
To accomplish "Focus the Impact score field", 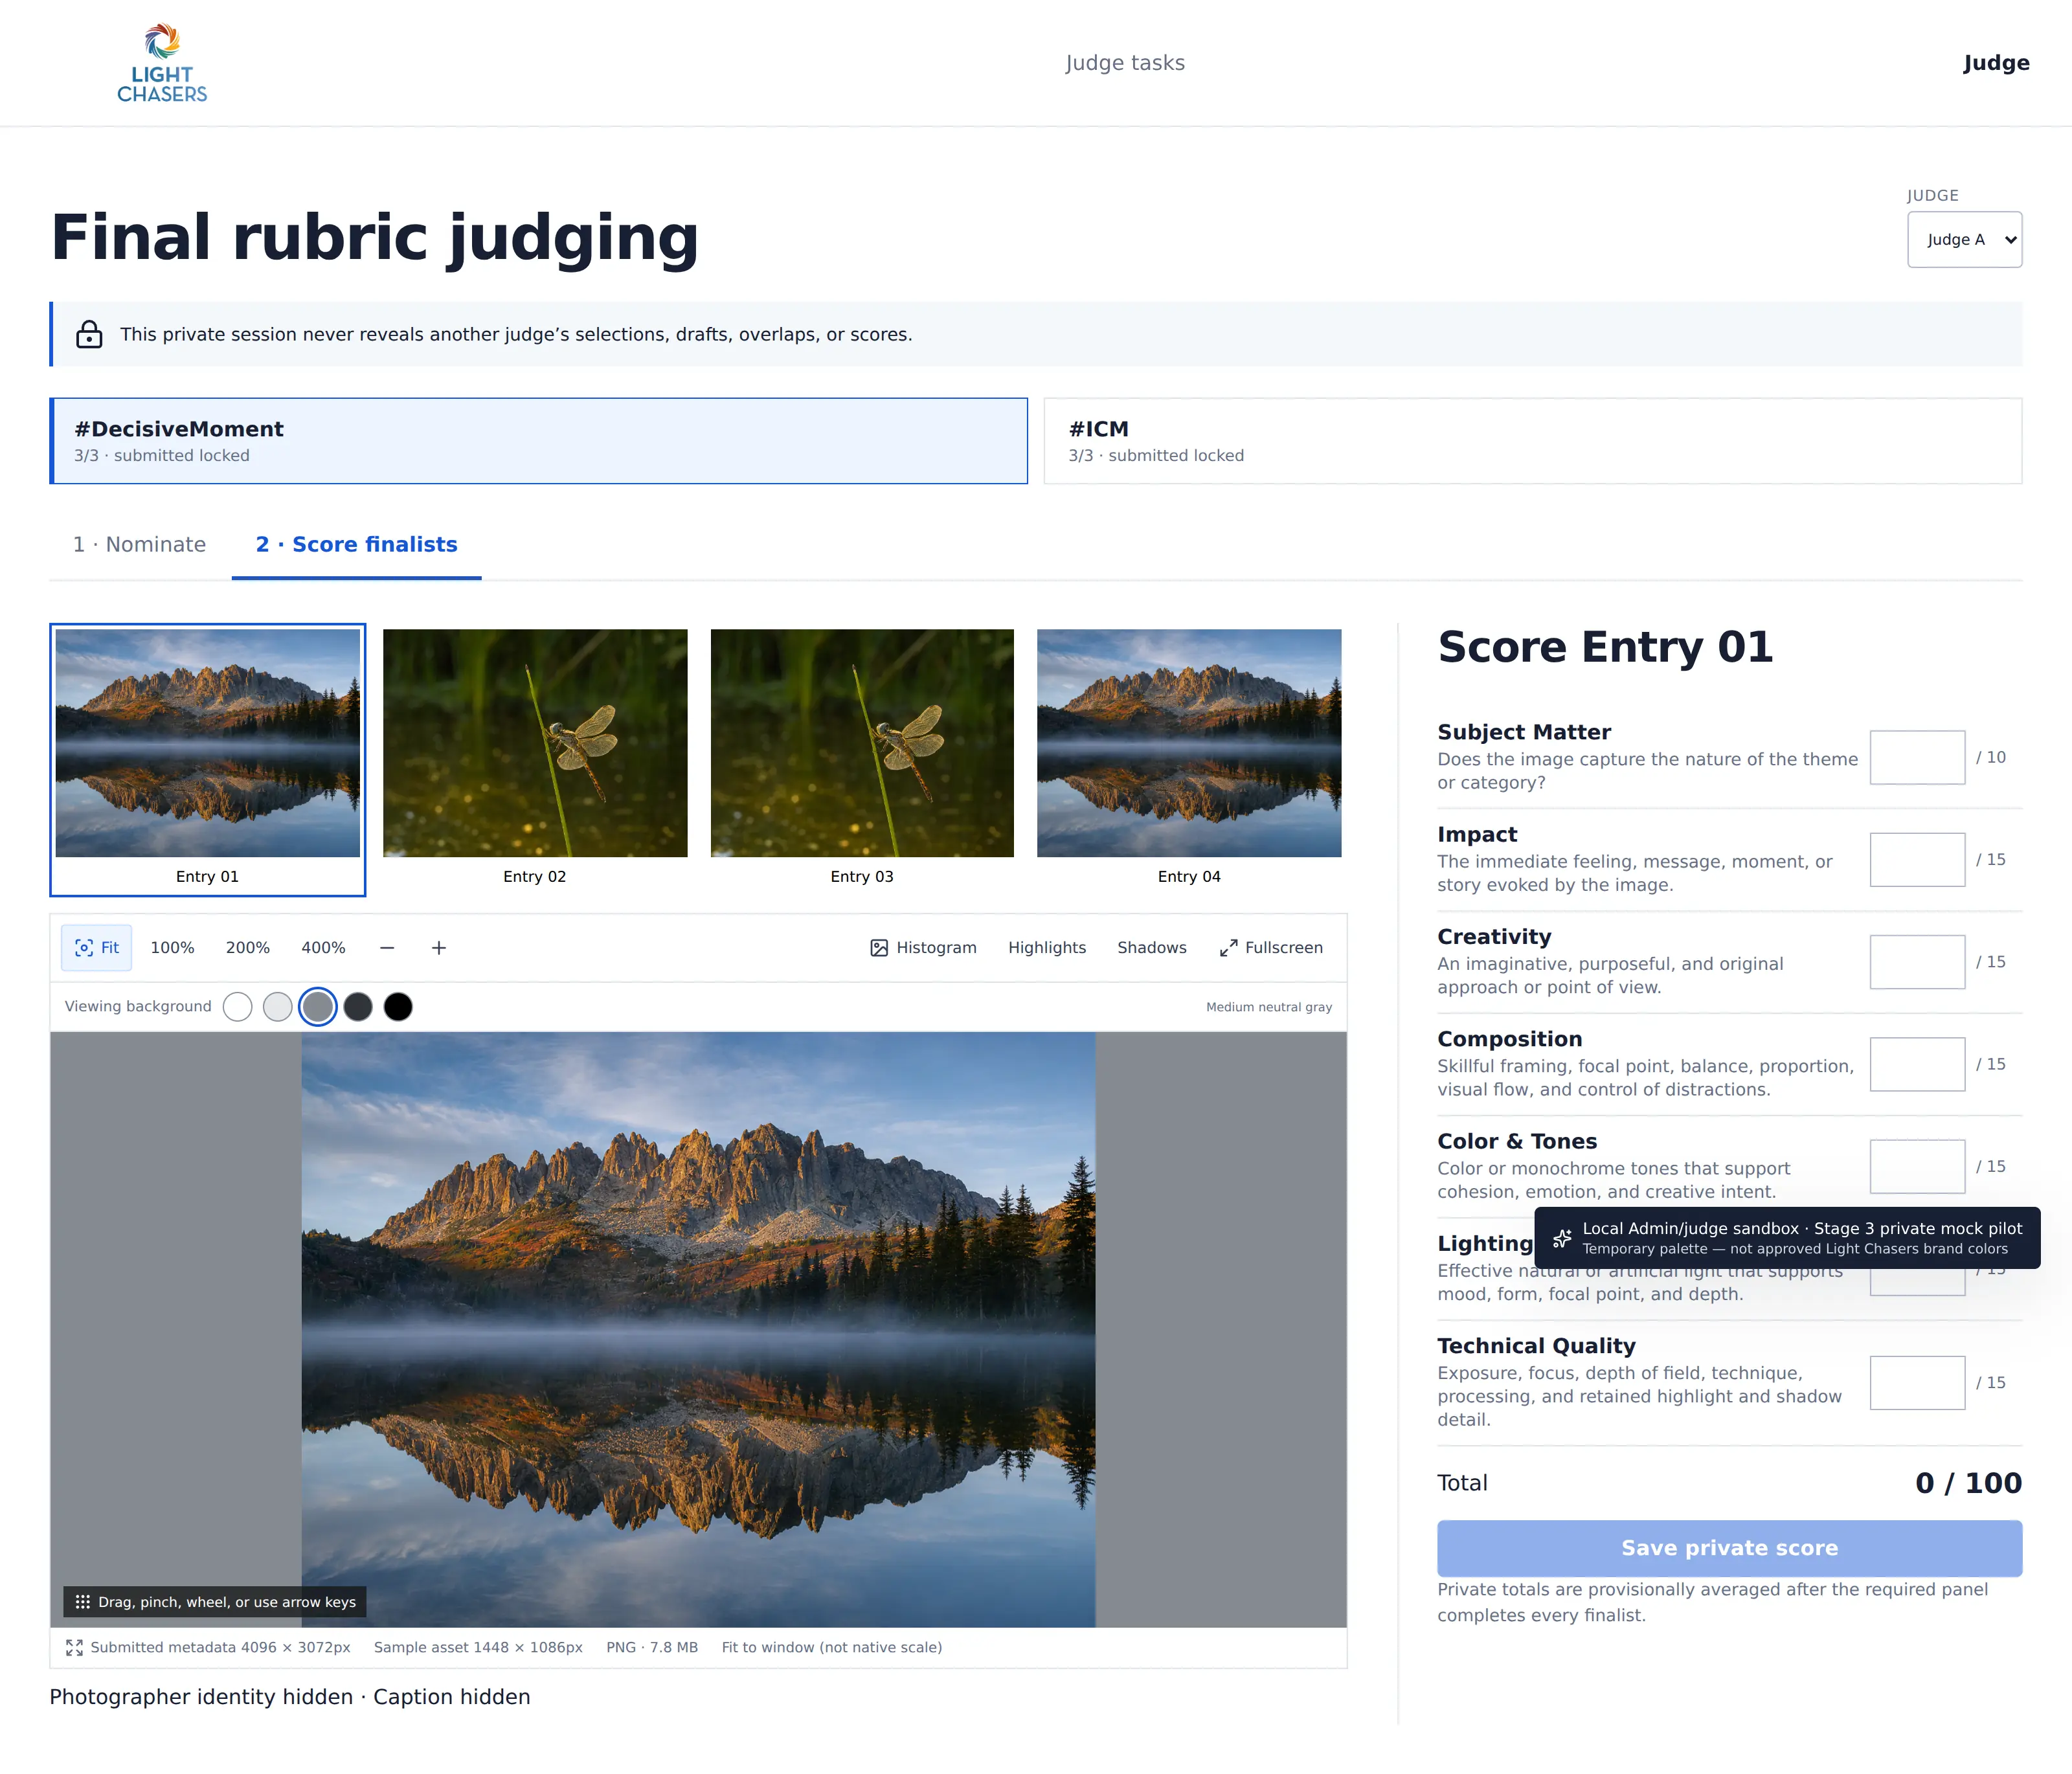I will [x=1917, y=859].
